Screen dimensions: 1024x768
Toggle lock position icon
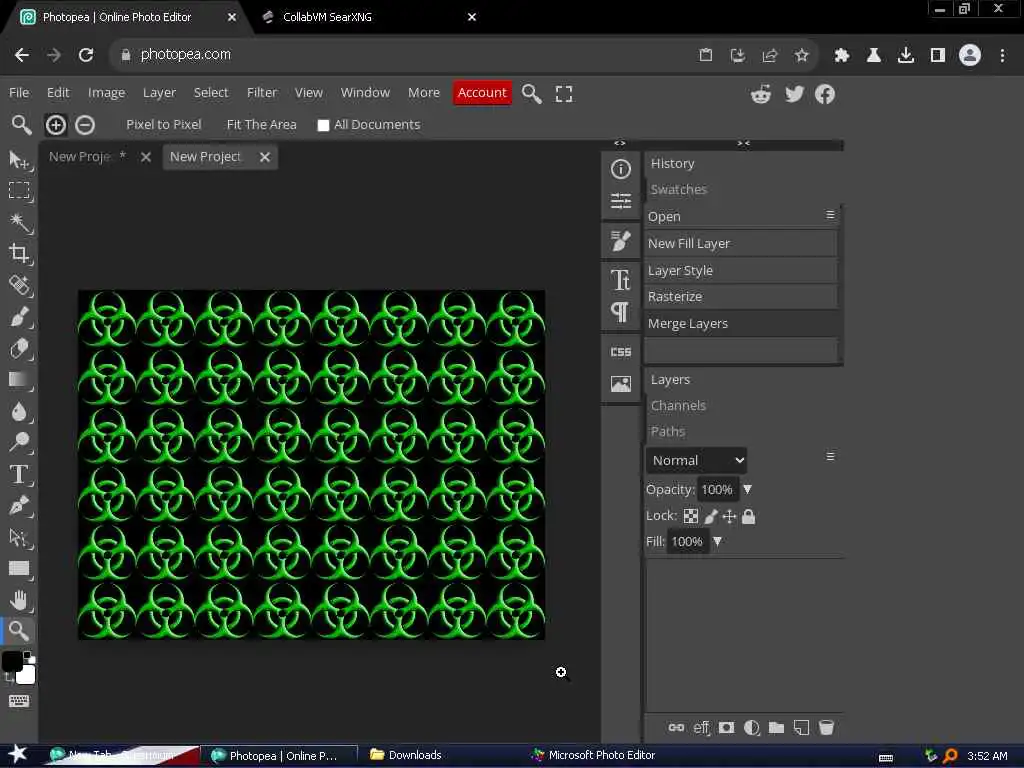[x=729, y=517]
